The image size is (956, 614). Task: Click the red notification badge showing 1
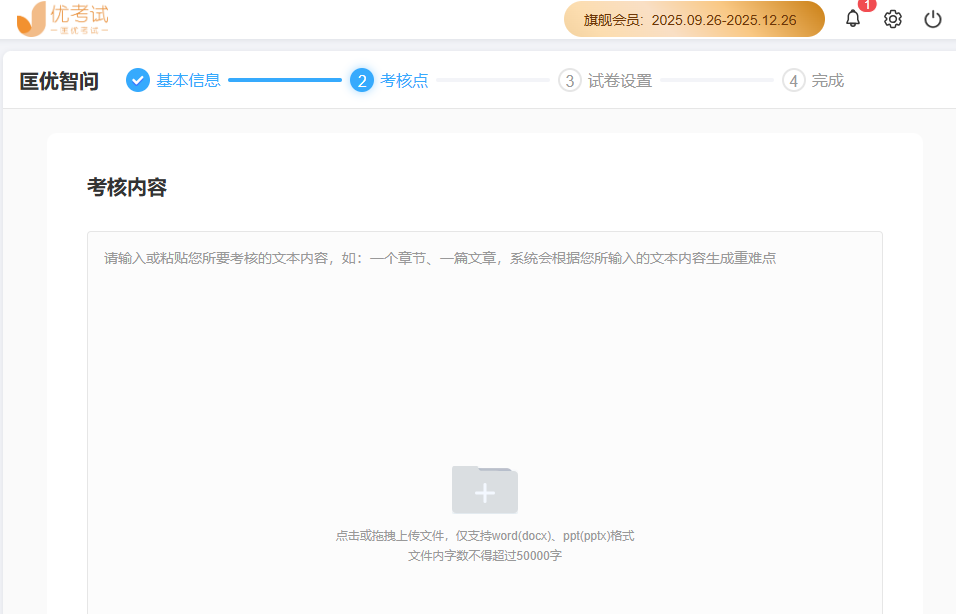click(866, 7)
